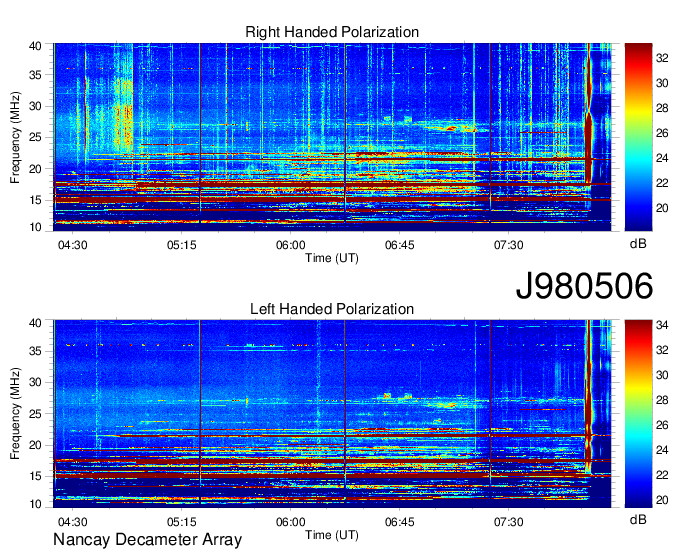Screen dimensions: 680x552
Task: Click the 15 MHz tick of right-handed plot
Action: [x=35, y=200]
